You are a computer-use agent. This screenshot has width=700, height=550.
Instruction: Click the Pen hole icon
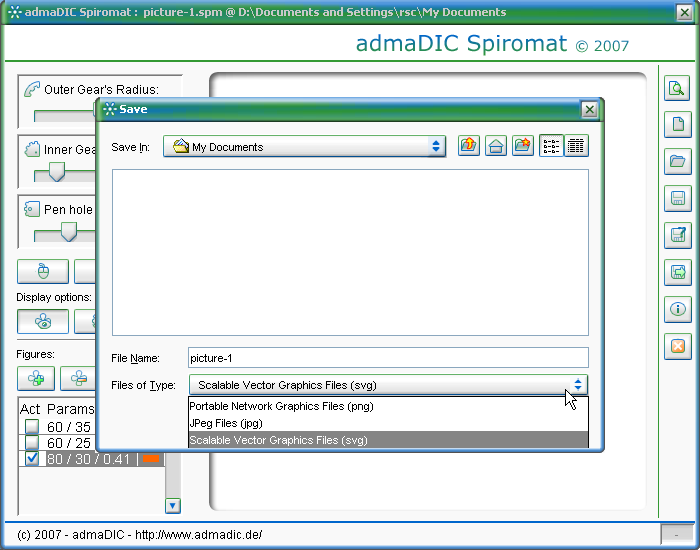[32, 209]
